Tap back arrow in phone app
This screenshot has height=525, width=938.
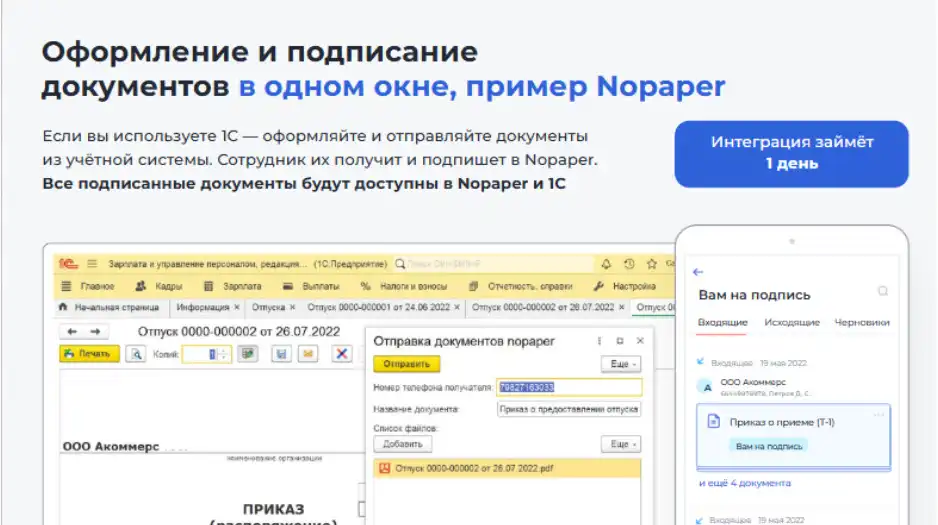698,272
